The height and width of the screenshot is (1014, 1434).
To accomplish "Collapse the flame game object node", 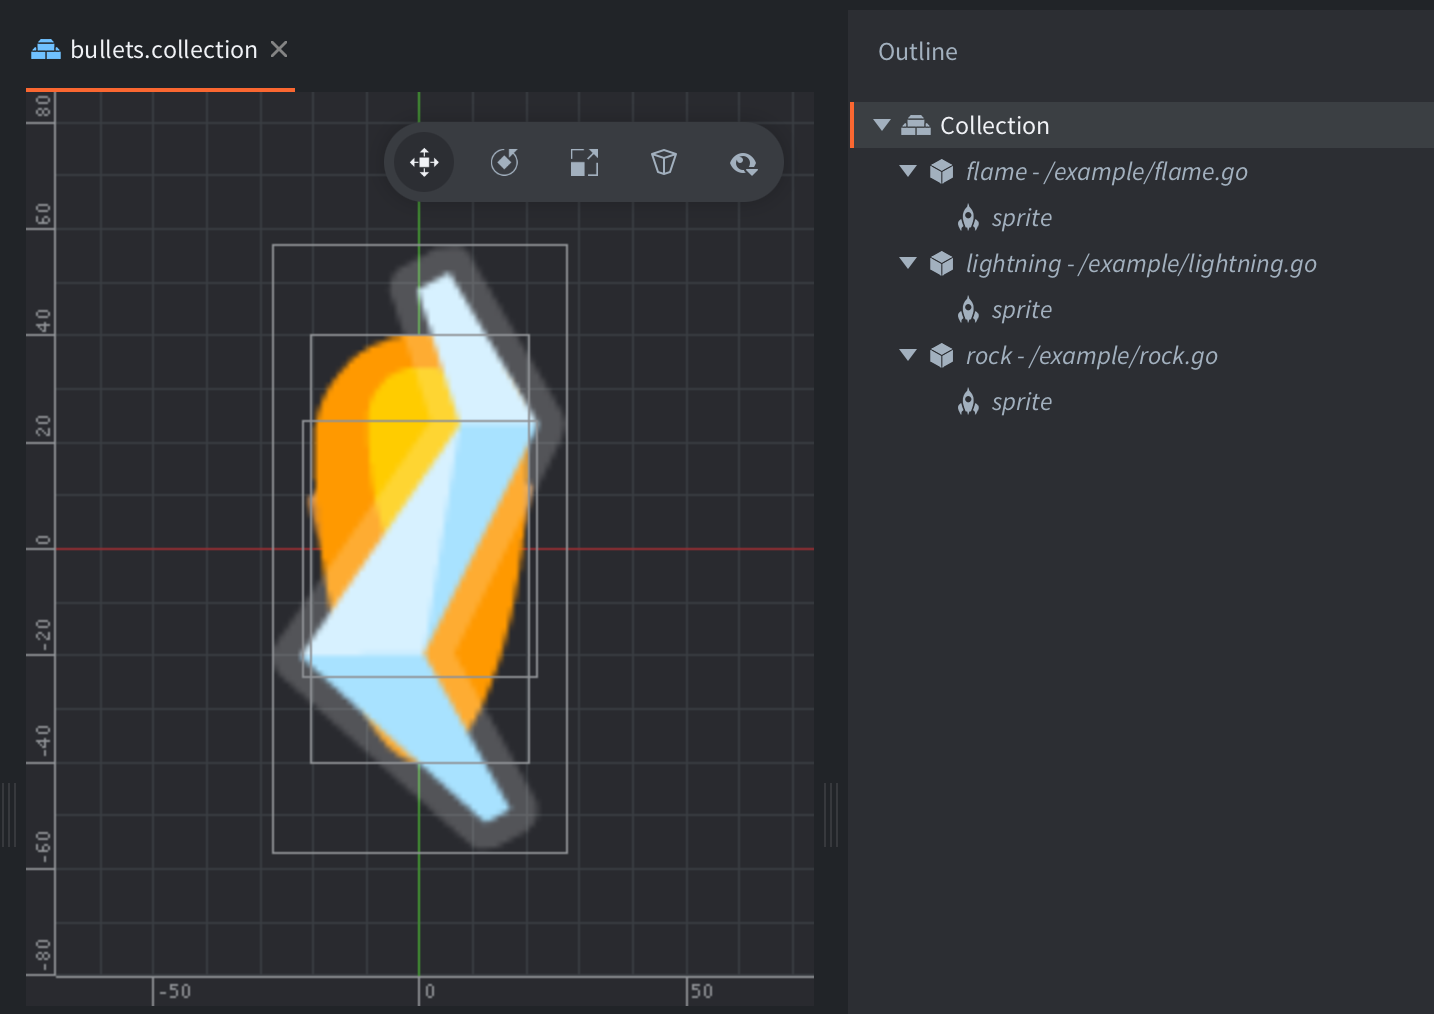I will pos(908,172).
